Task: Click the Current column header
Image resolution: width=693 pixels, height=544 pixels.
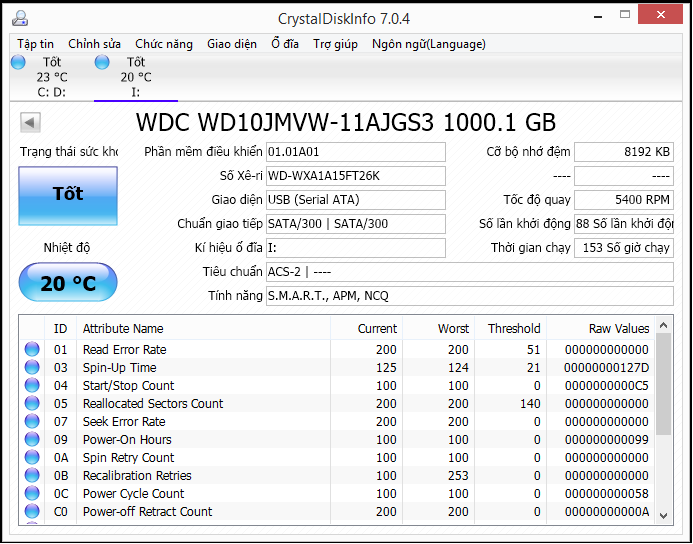Action: click(366, 328)
